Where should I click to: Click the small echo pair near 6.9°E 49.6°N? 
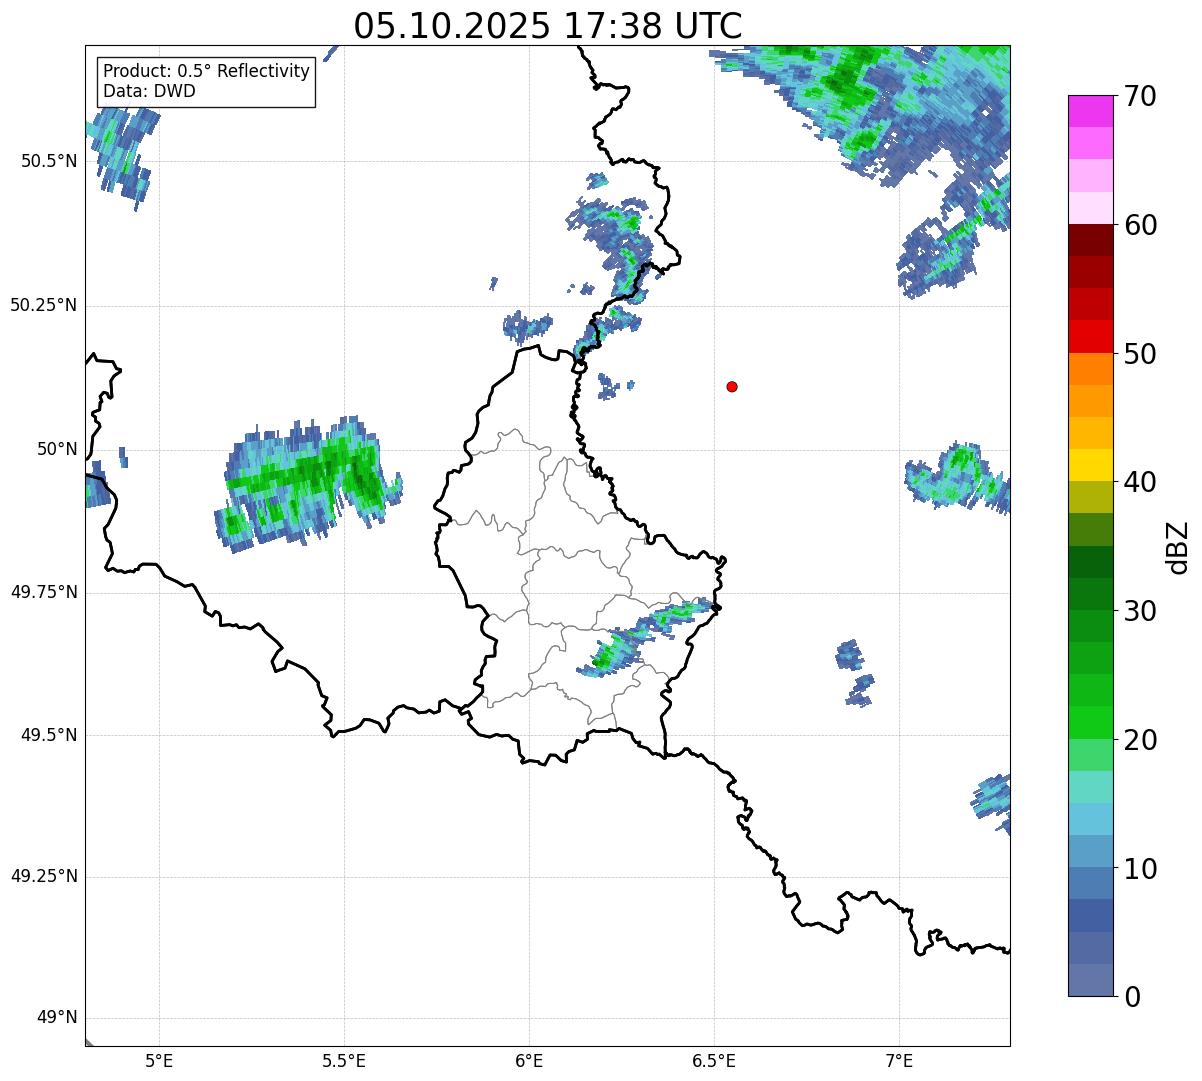[855, 672]
